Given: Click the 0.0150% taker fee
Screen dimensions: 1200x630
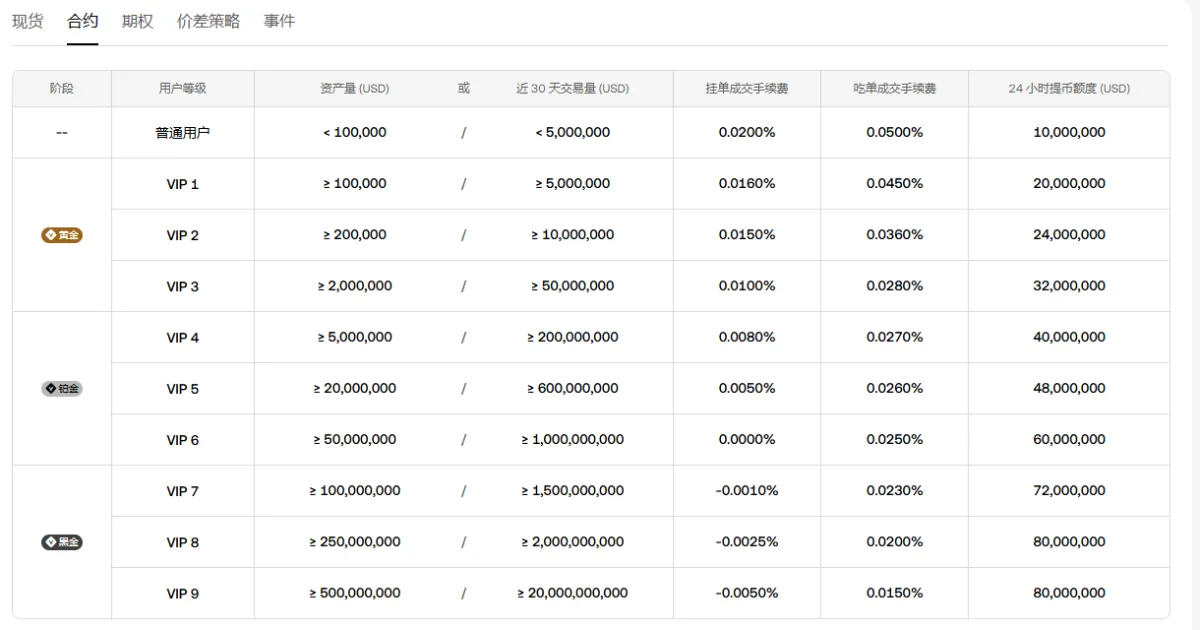Looking at the screenshot, I should pyautogui.click(x=895, y=593).
